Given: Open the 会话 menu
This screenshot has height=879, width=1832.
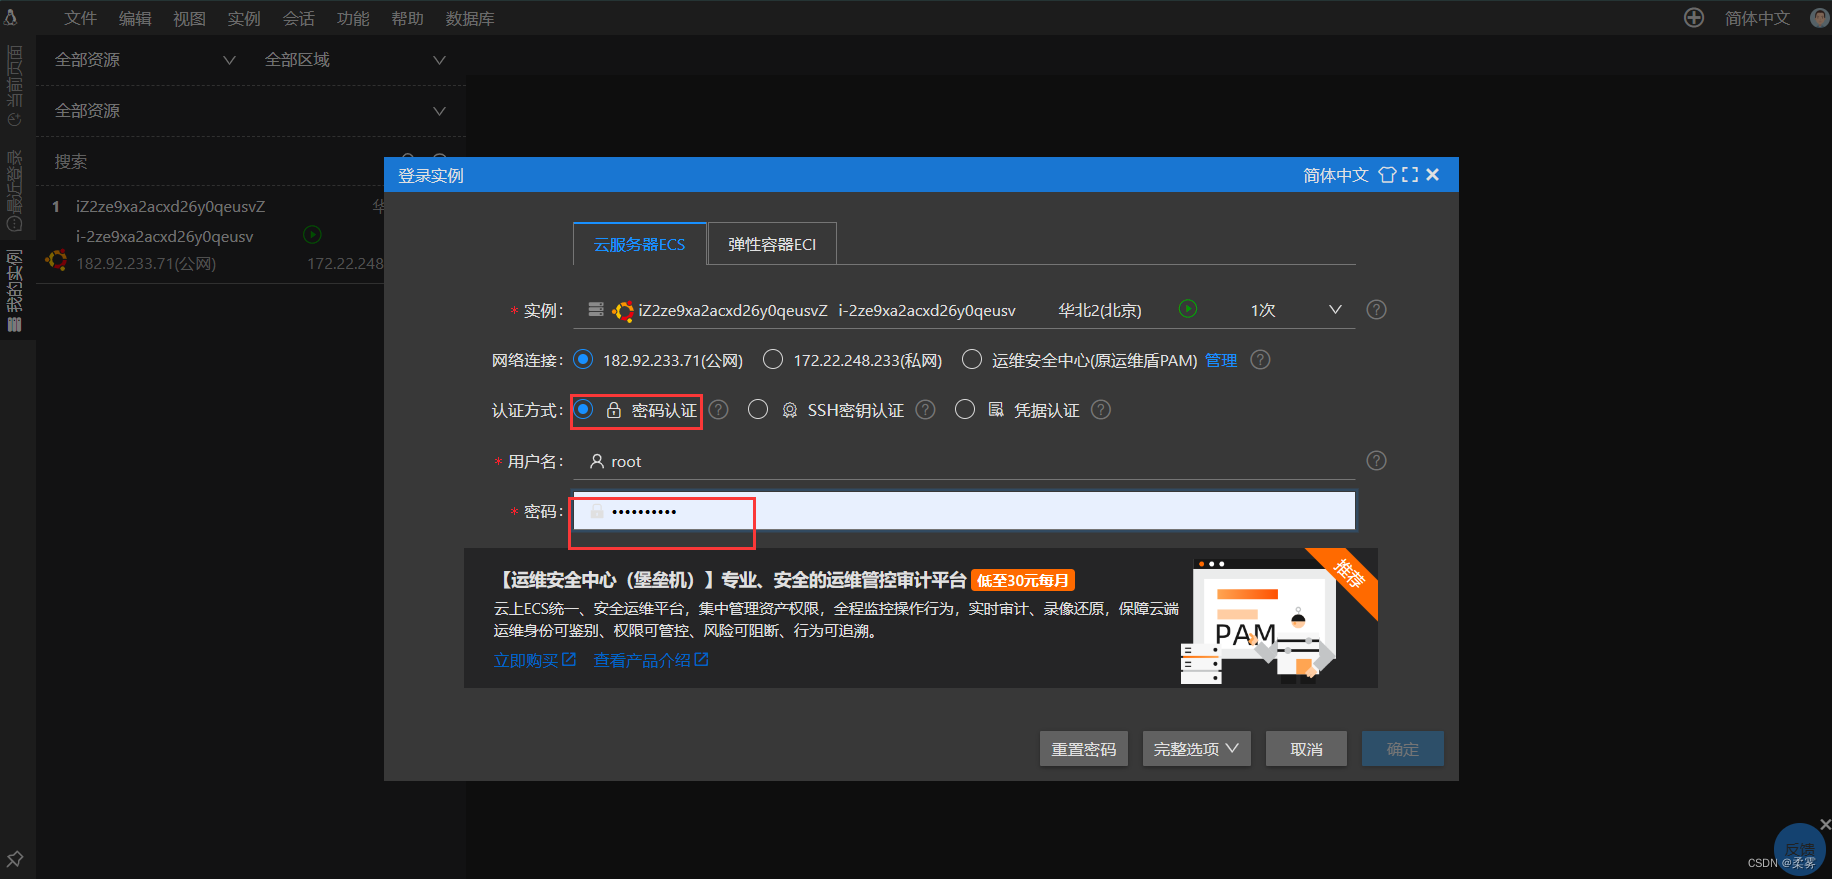Looking at the screenshot, I should 298,18.
